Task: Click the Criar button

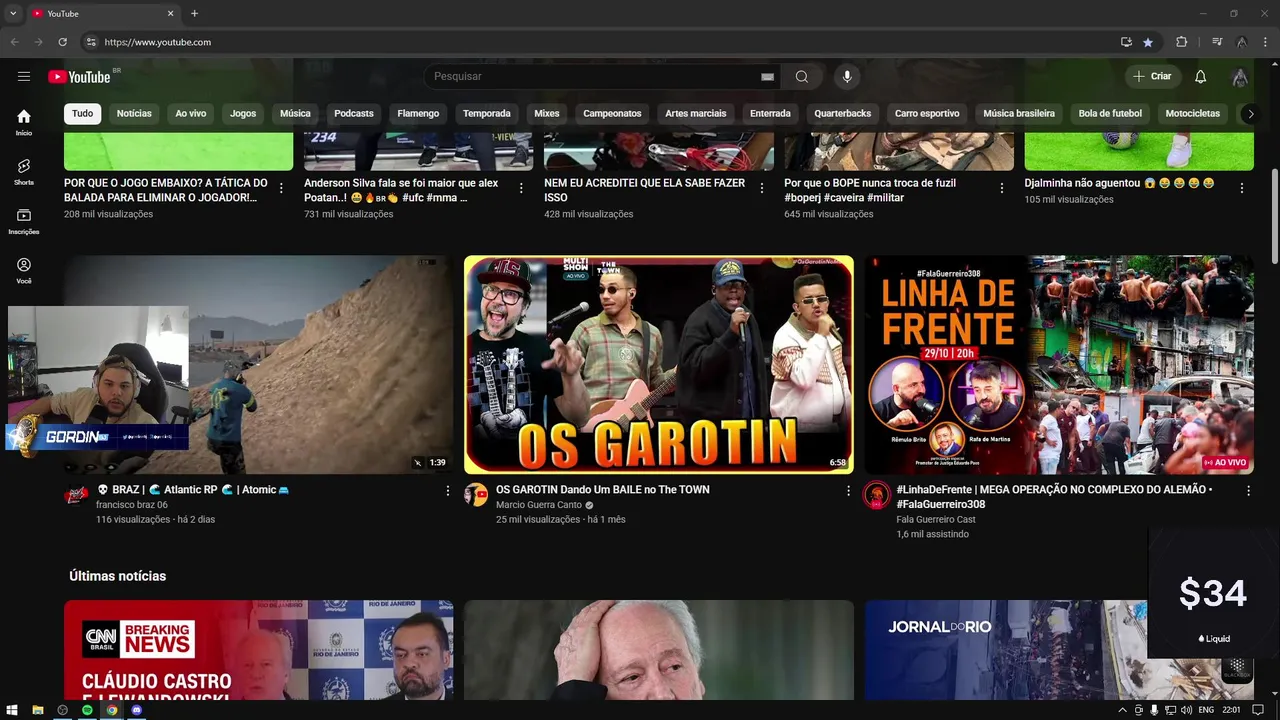Action: coord(1152,77)
